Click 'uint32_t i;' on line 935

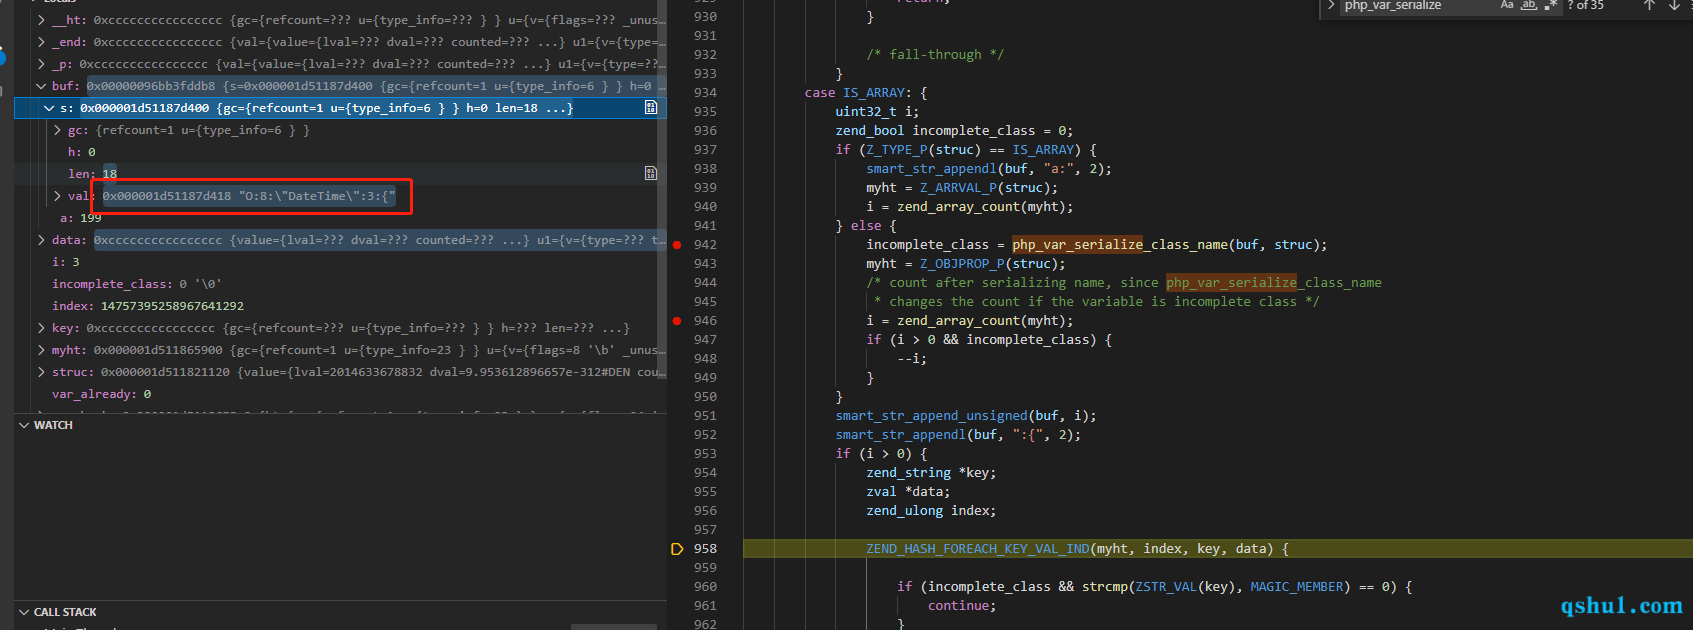(x=877, y=112)
